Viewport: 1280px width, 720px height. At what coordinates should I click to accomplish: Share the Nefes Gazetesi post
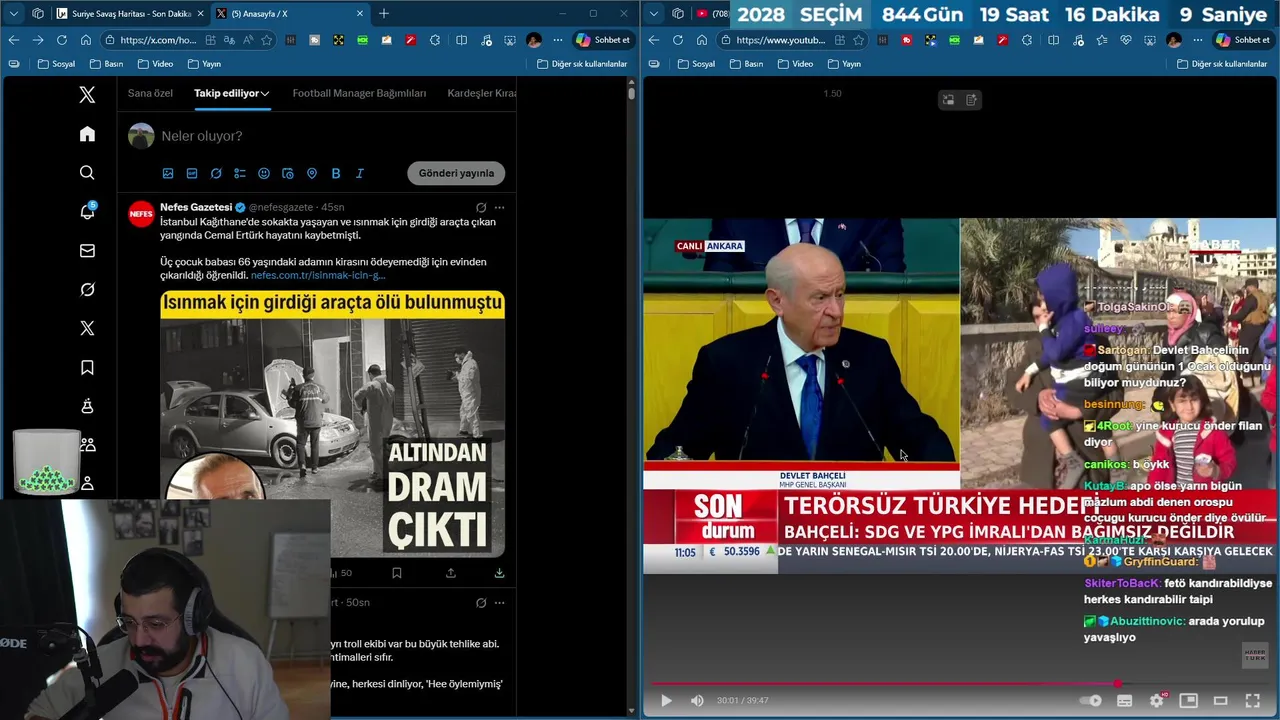[x=451, y=573]
